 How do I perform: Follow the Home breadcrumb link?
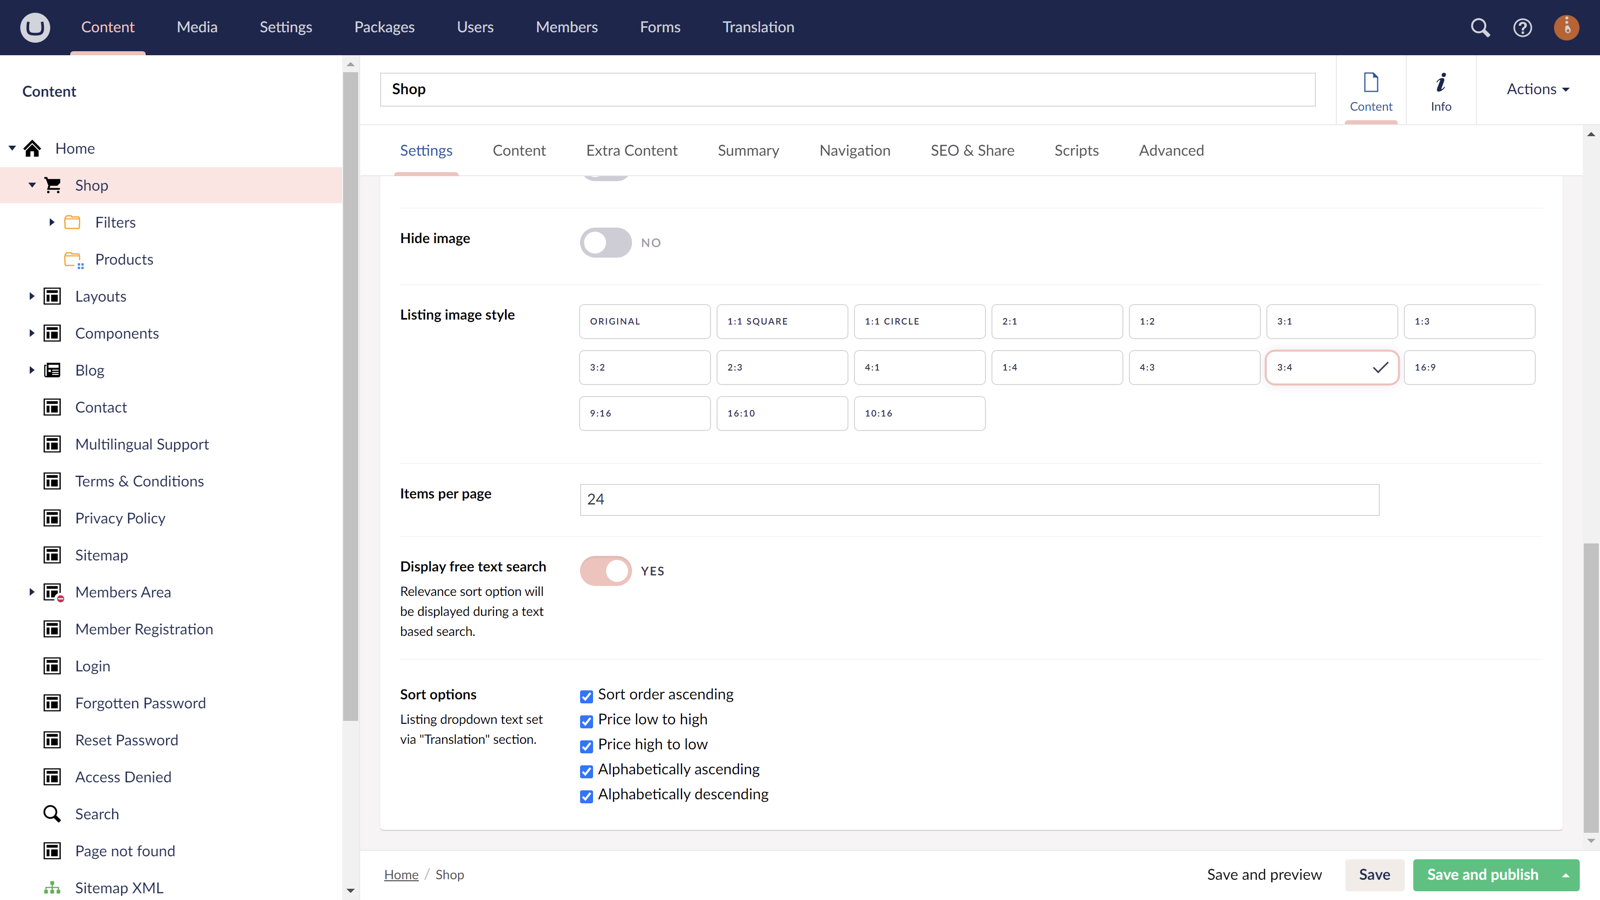[x=401, y=875]
